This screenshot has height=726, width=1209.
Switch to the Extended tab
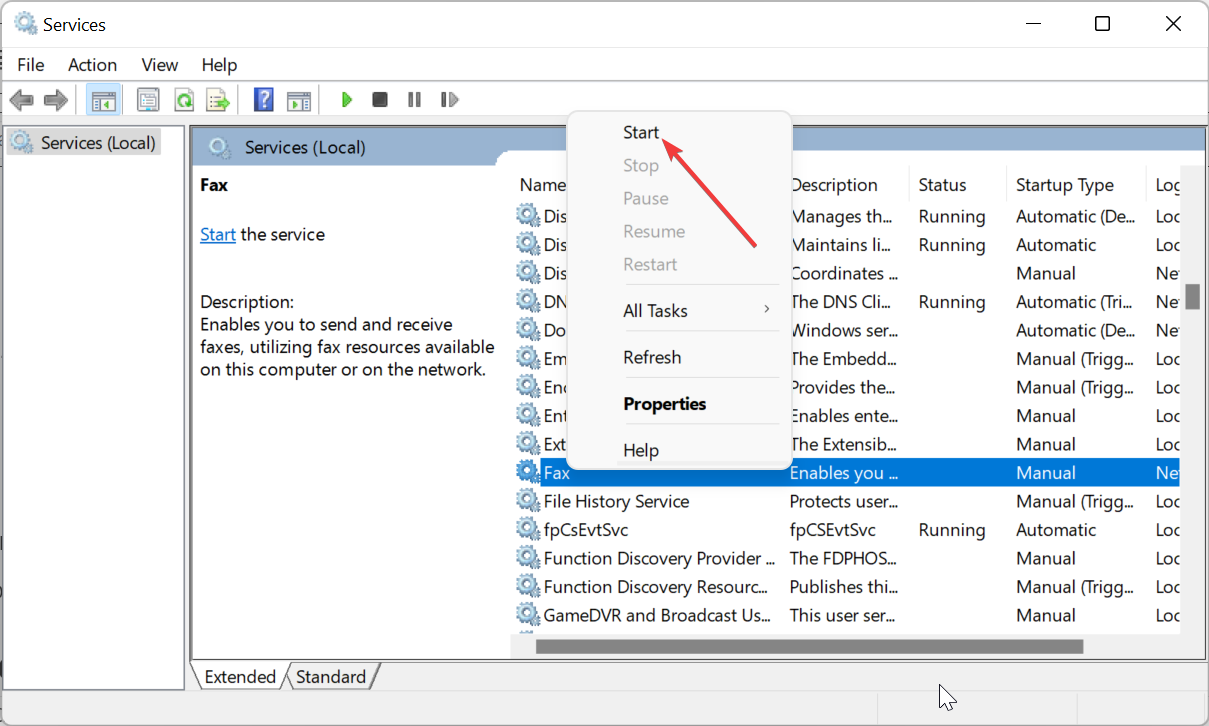coord(240,677)
